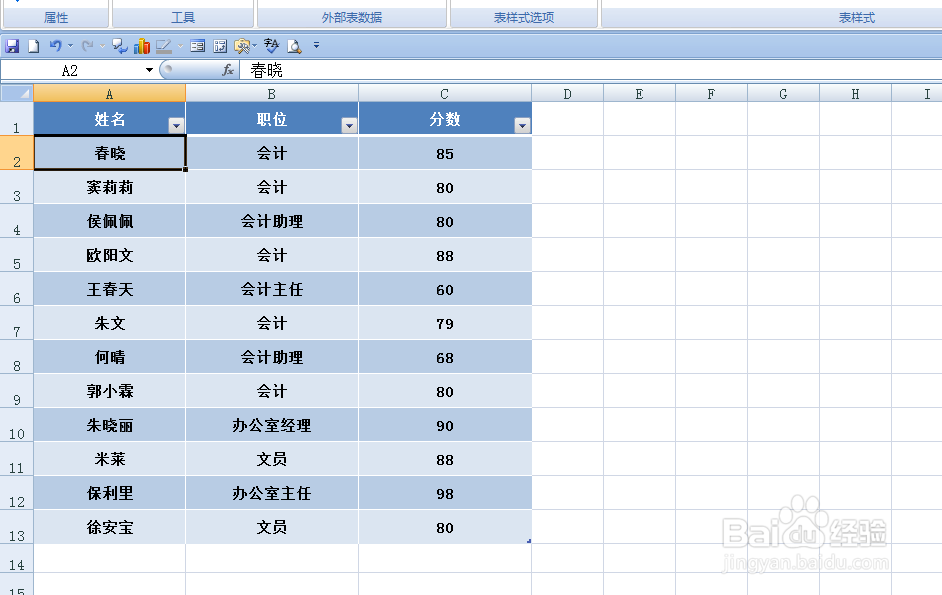Select the cell containing 何晴
Viewport: 942px width, 595px height.
[109, 357]
